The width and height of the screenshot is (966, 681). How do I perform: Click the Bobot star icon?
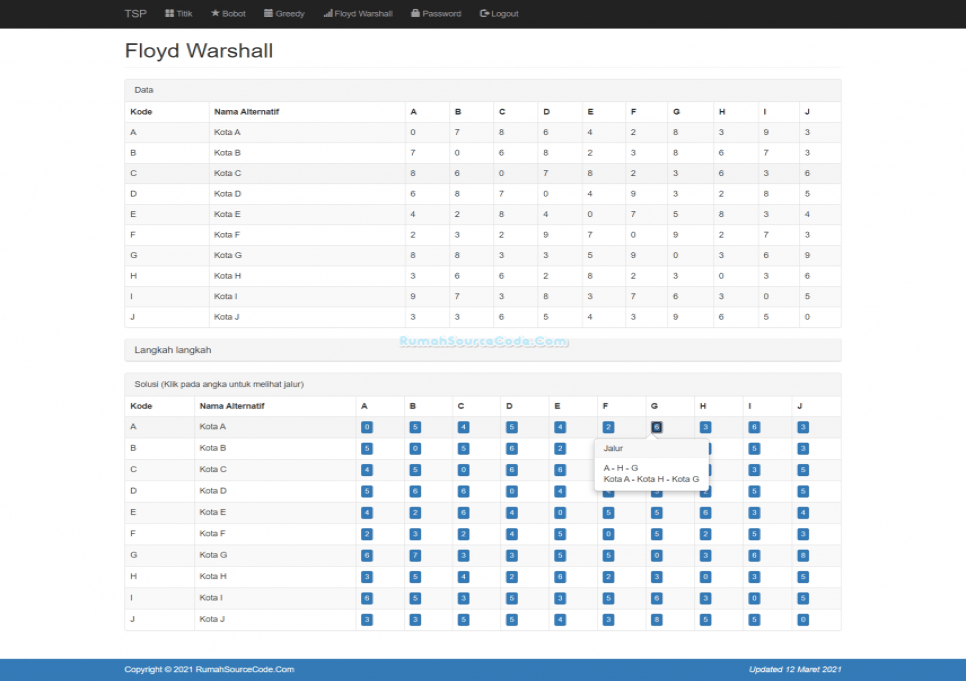(215, 13)
